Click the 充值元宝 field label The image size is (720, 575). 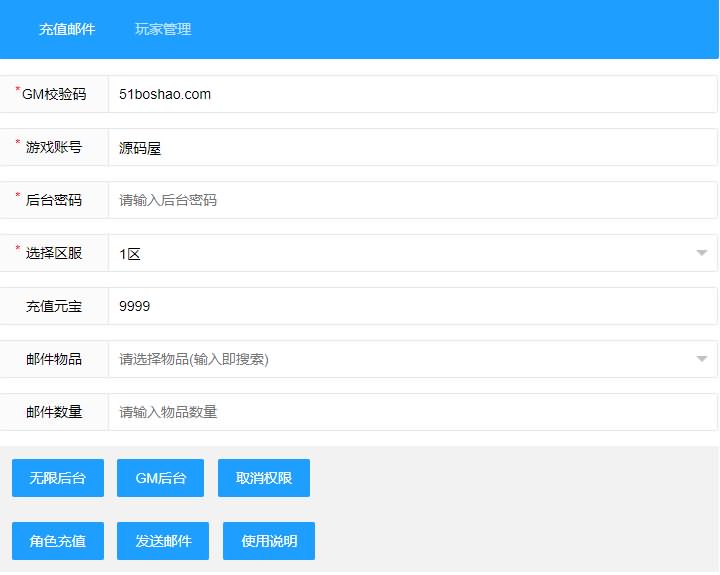point(54,306)
